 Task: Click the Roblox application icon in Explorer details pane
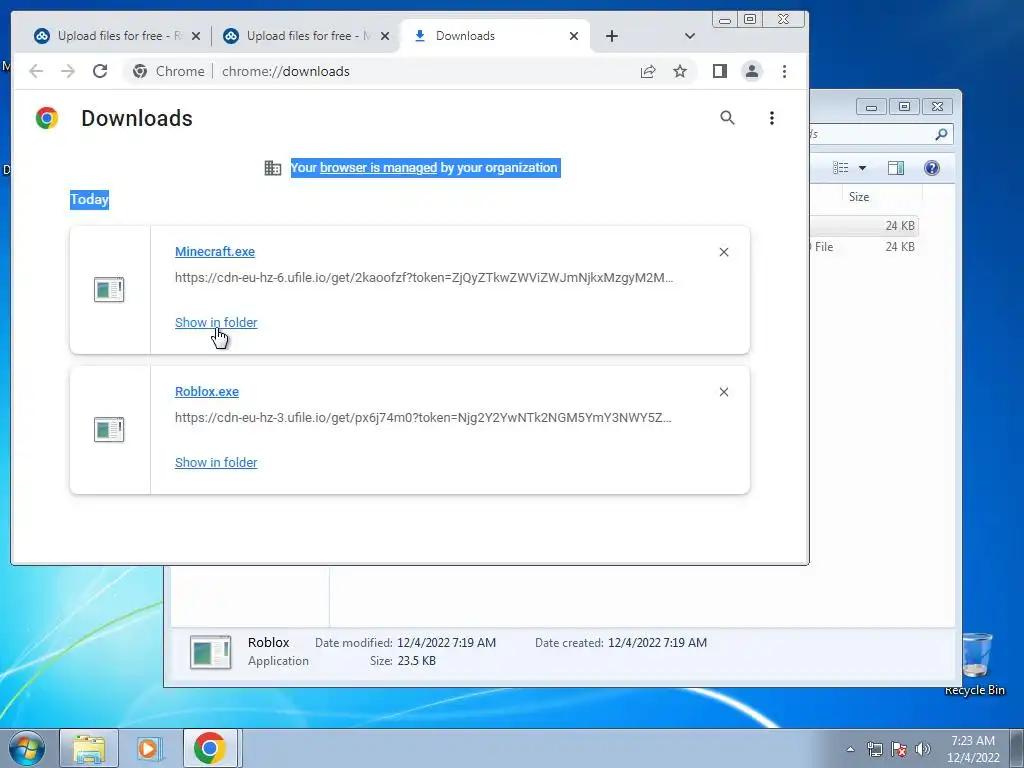(210, 651)
